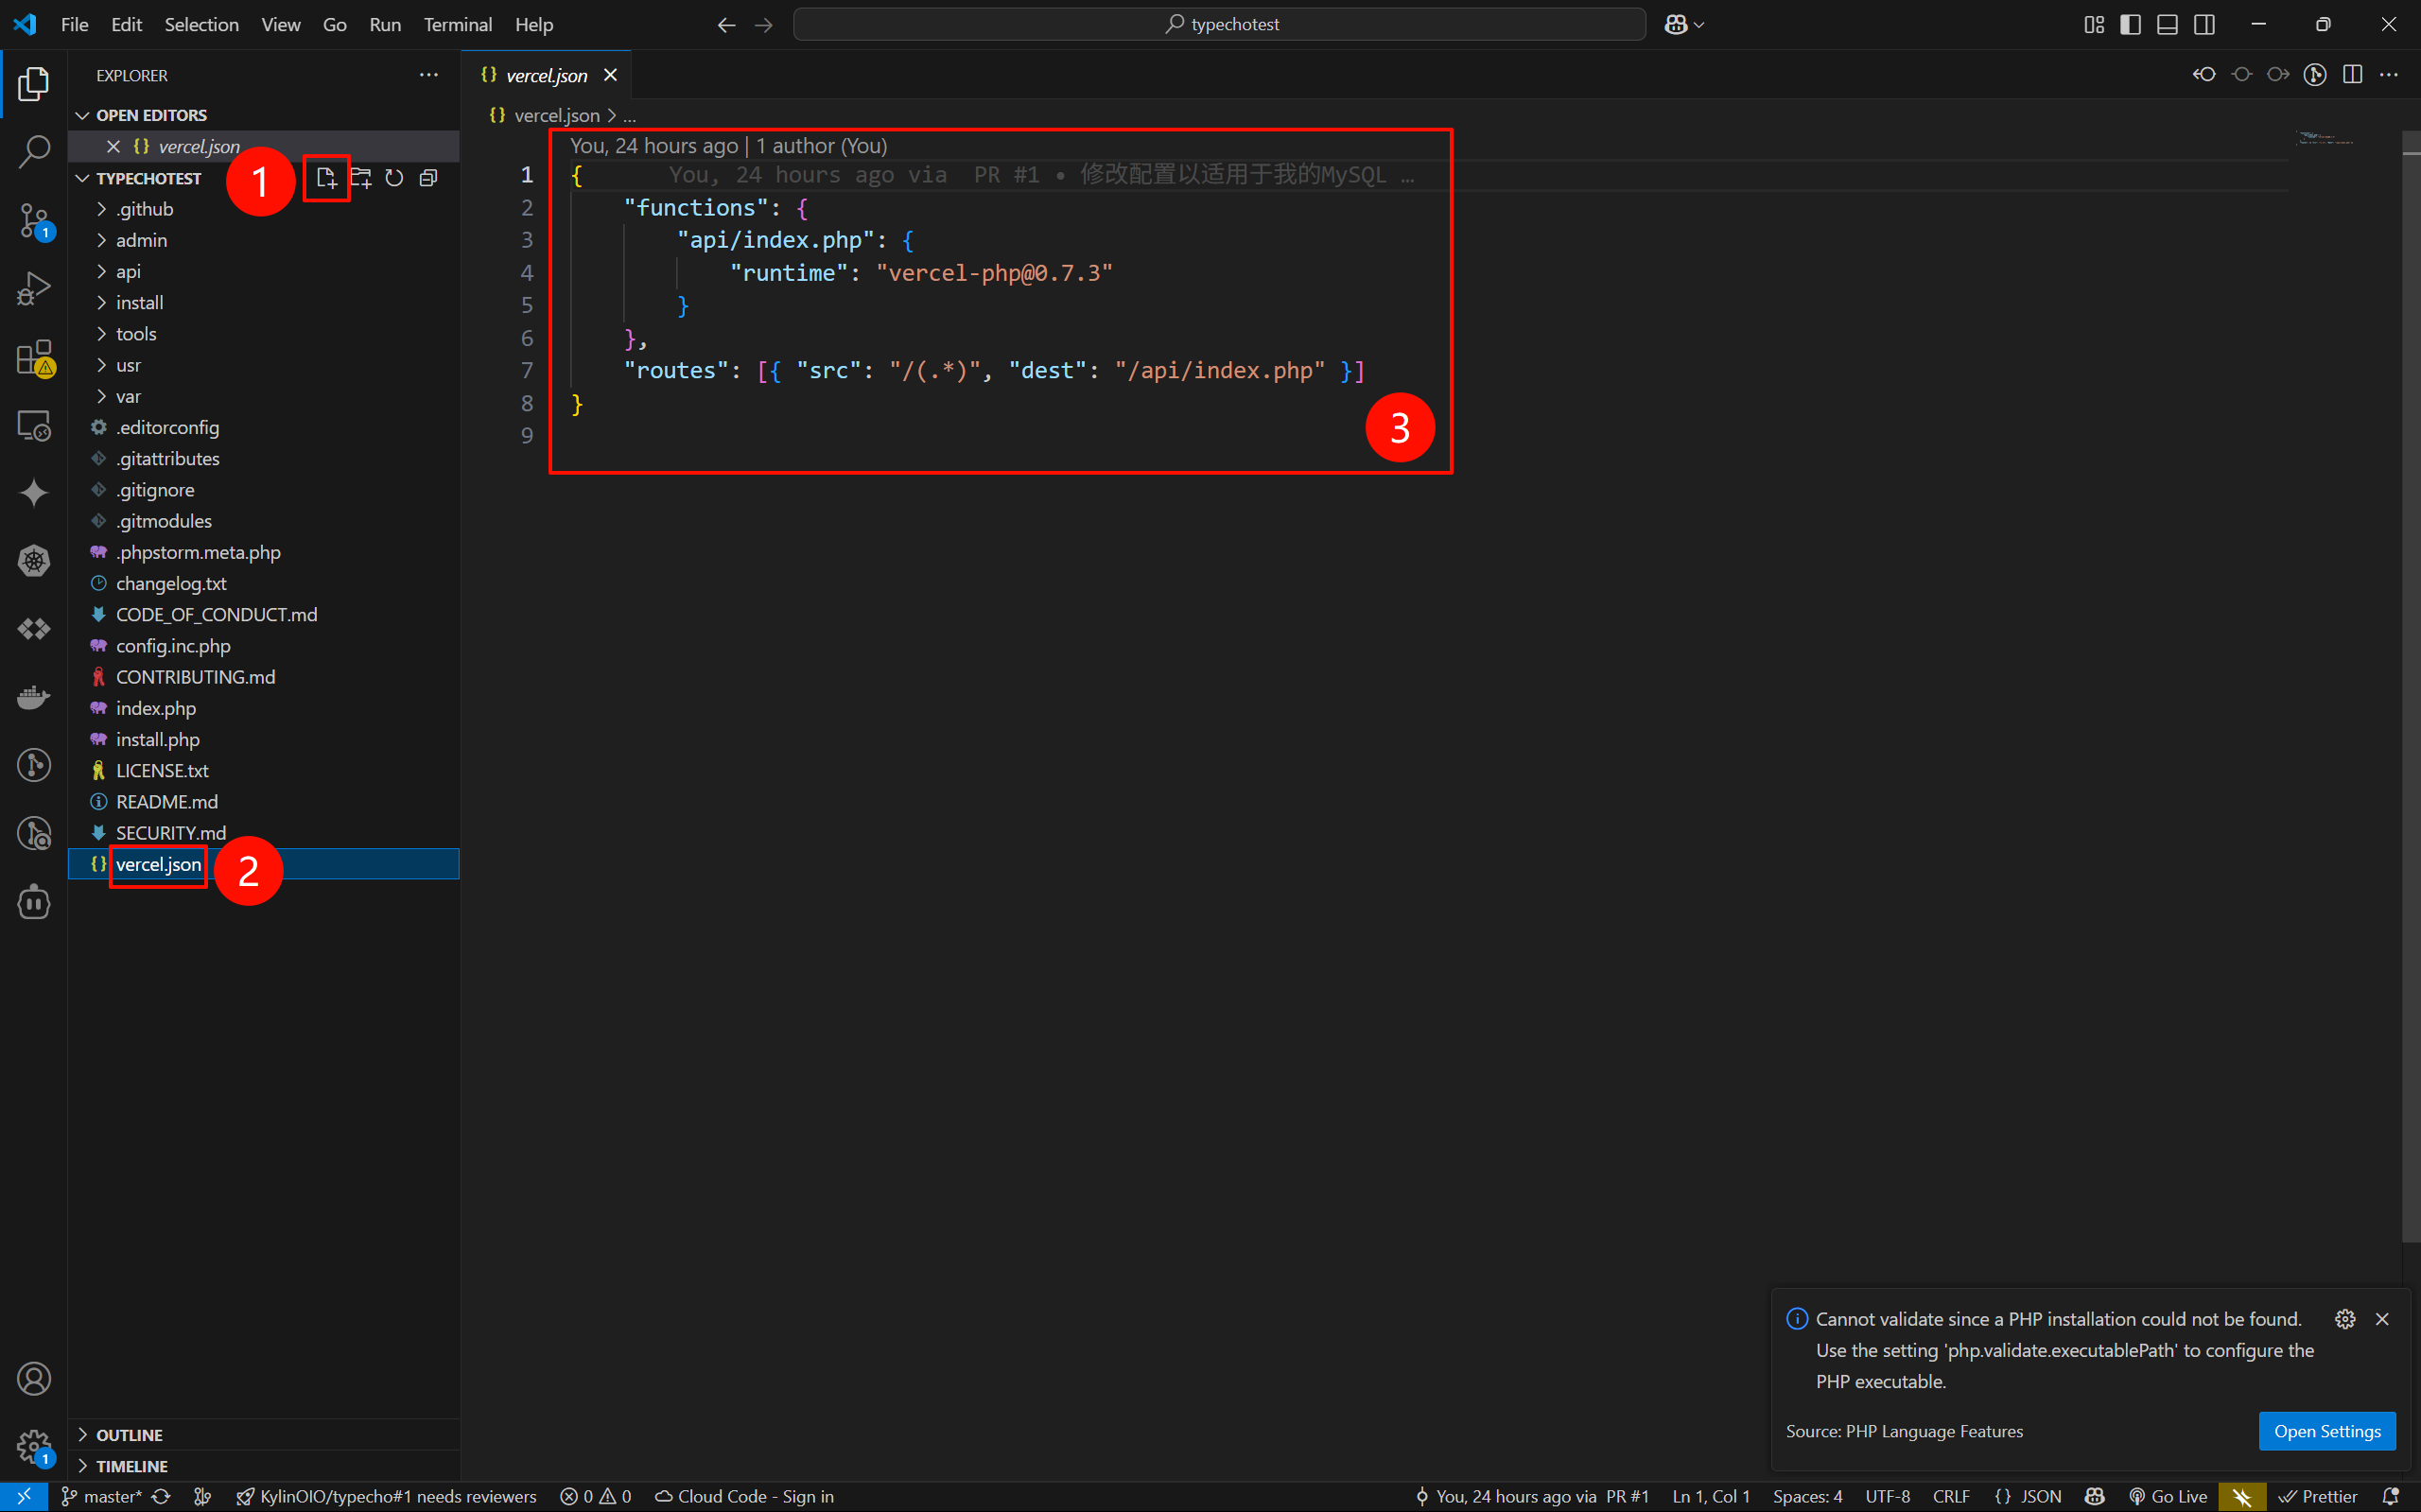Click the New Folder icon in explorer
The image size is (2421, 1512).
click(x=360, y=178)
